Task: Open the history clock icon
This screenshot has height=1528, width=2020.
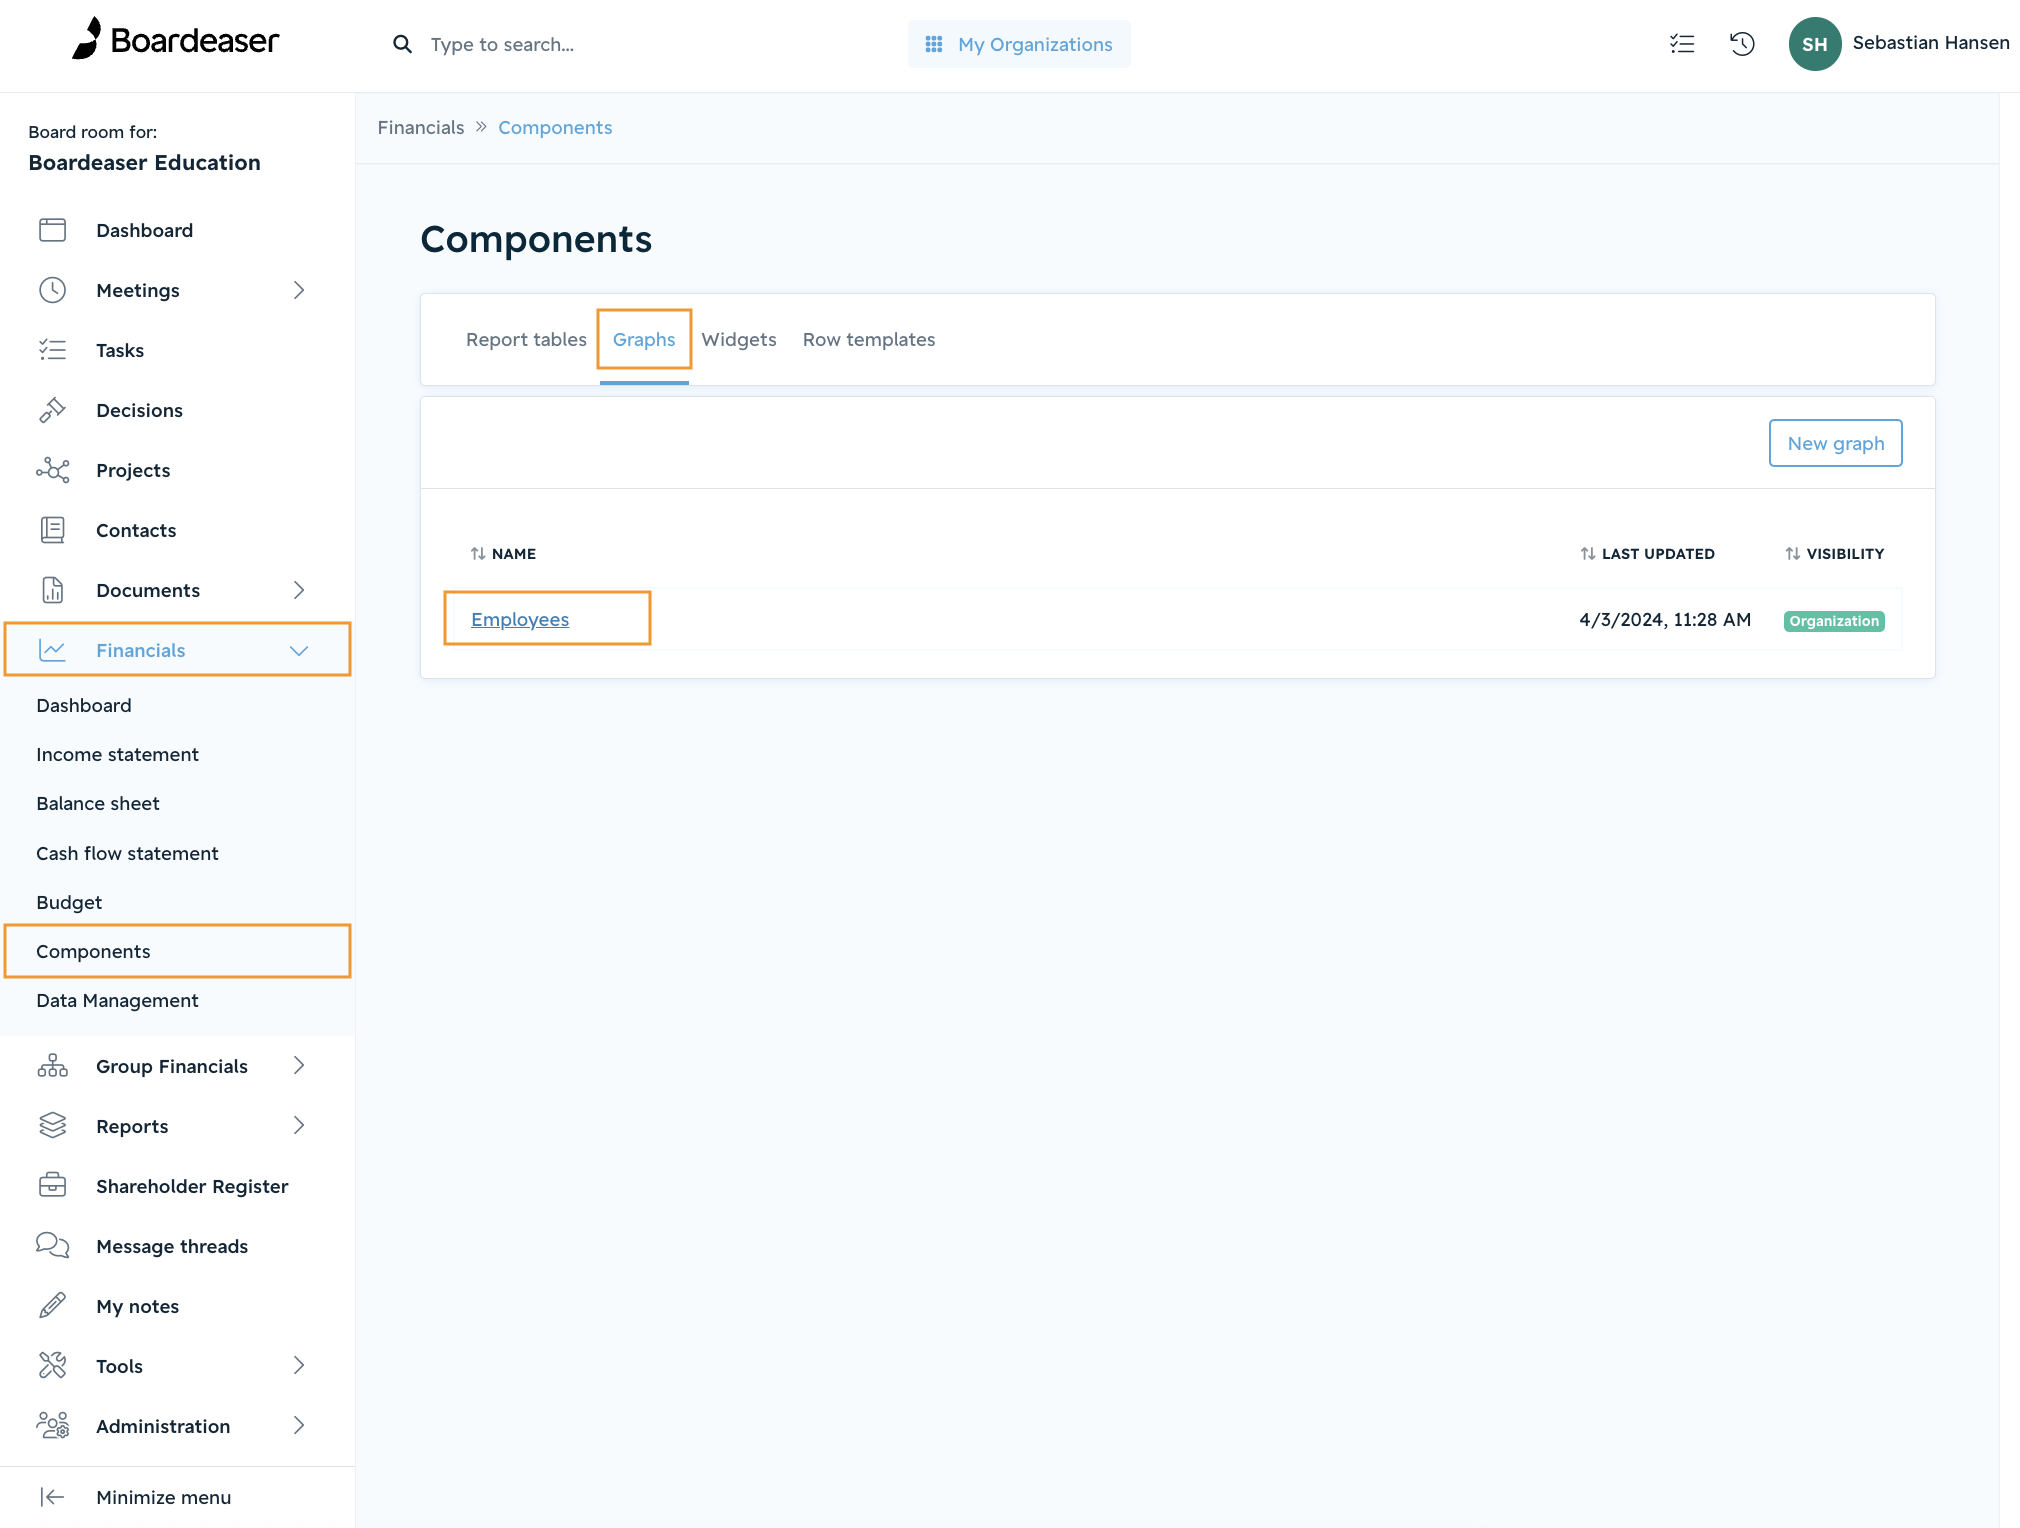Action: click(x=1742, y=44)
